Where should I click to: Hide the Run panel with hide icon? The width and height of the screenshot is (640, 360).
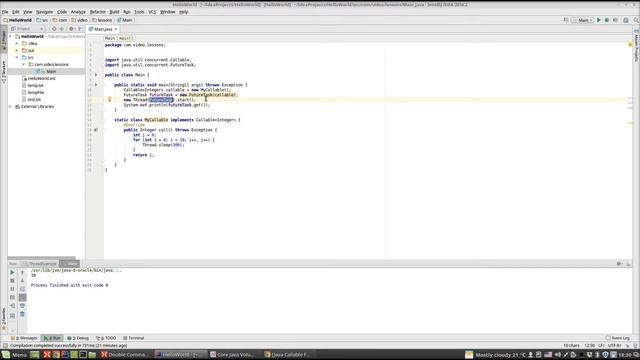point(628,264)
